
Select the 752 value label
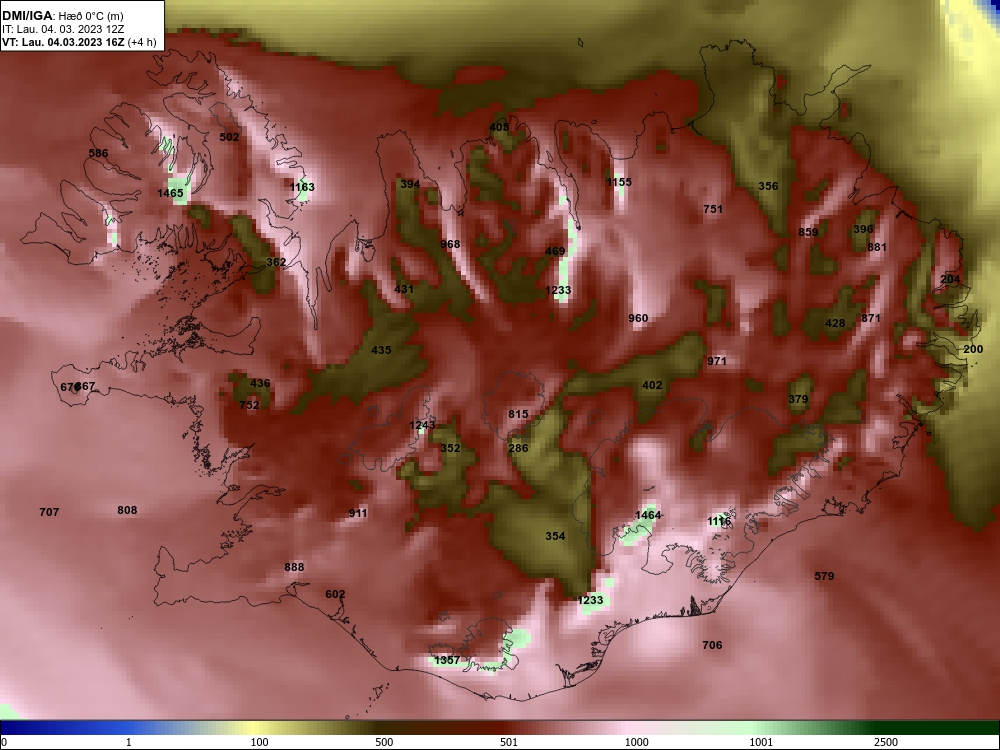click(249, 406)
